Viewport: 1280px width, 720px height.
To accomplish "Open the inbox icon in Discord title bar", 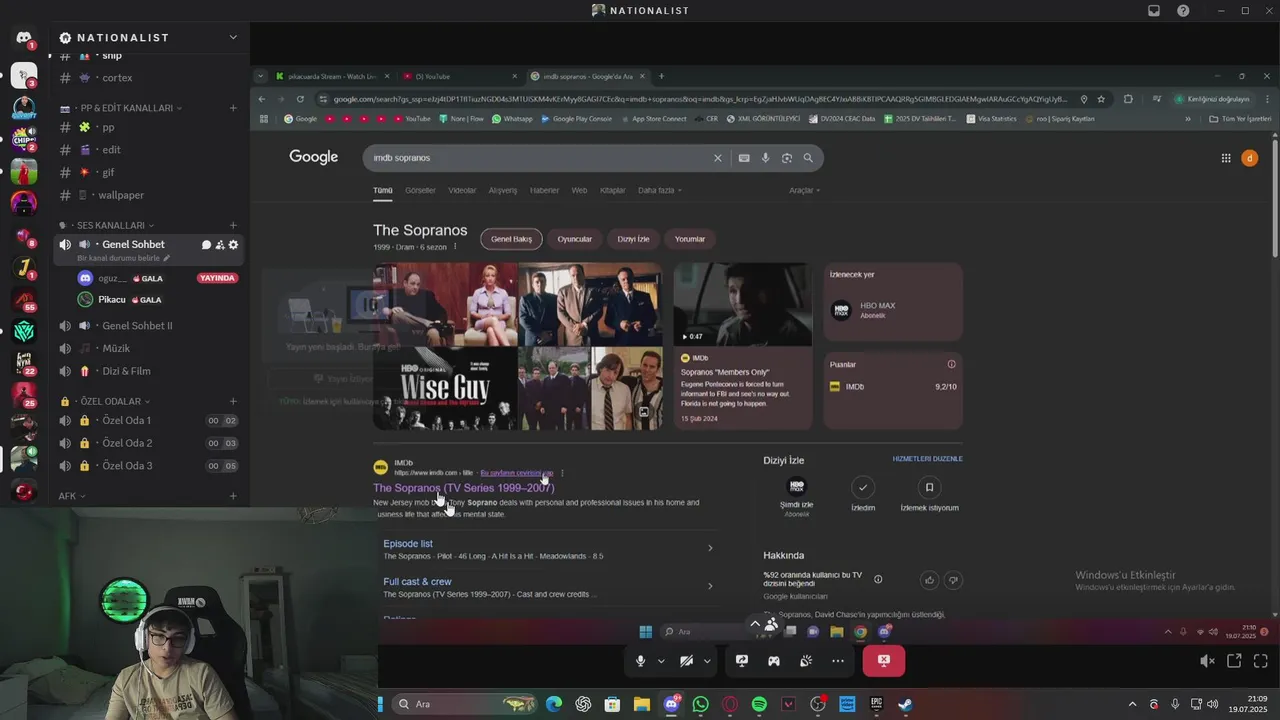I will (x=1154, y=10).
